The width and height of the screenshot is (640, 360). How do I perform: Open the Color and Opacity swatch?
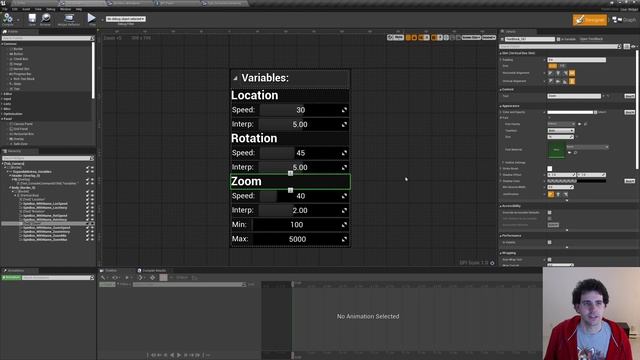point(570,112)
